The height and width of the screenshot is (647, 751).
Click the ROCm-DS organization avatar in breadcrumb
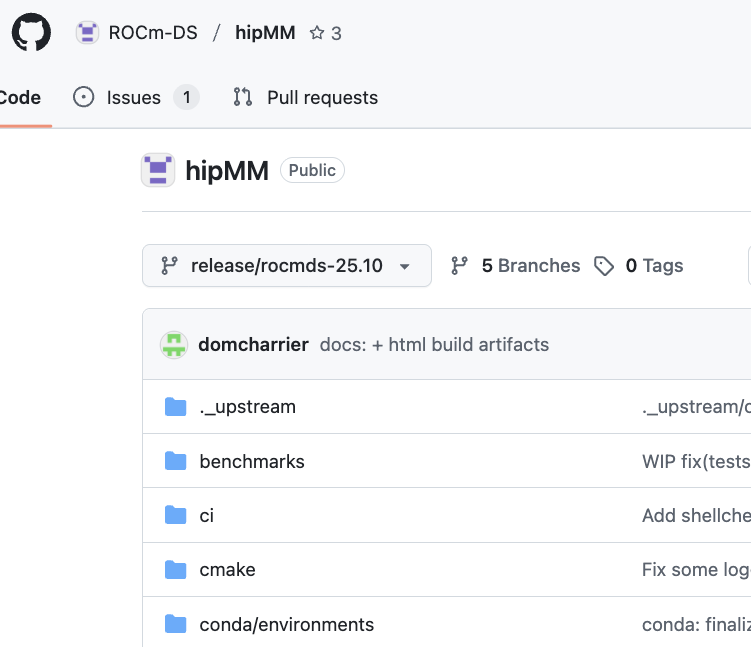point(87,33)
